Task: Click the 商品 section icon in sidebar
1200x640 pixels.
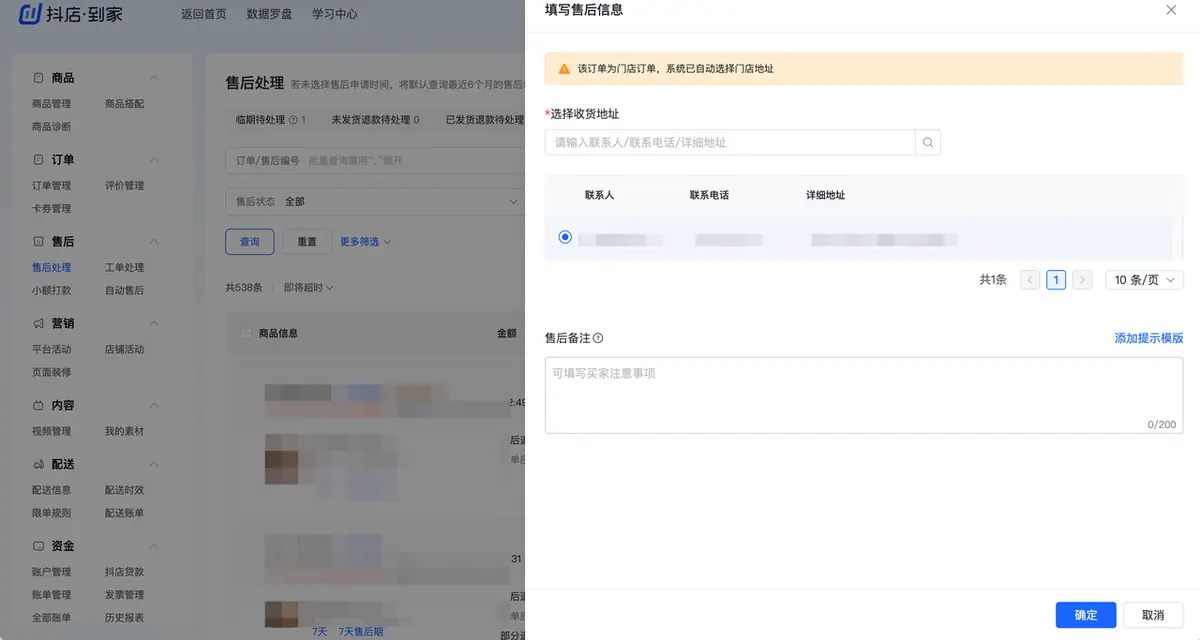Action: click(x=38, y=78)
